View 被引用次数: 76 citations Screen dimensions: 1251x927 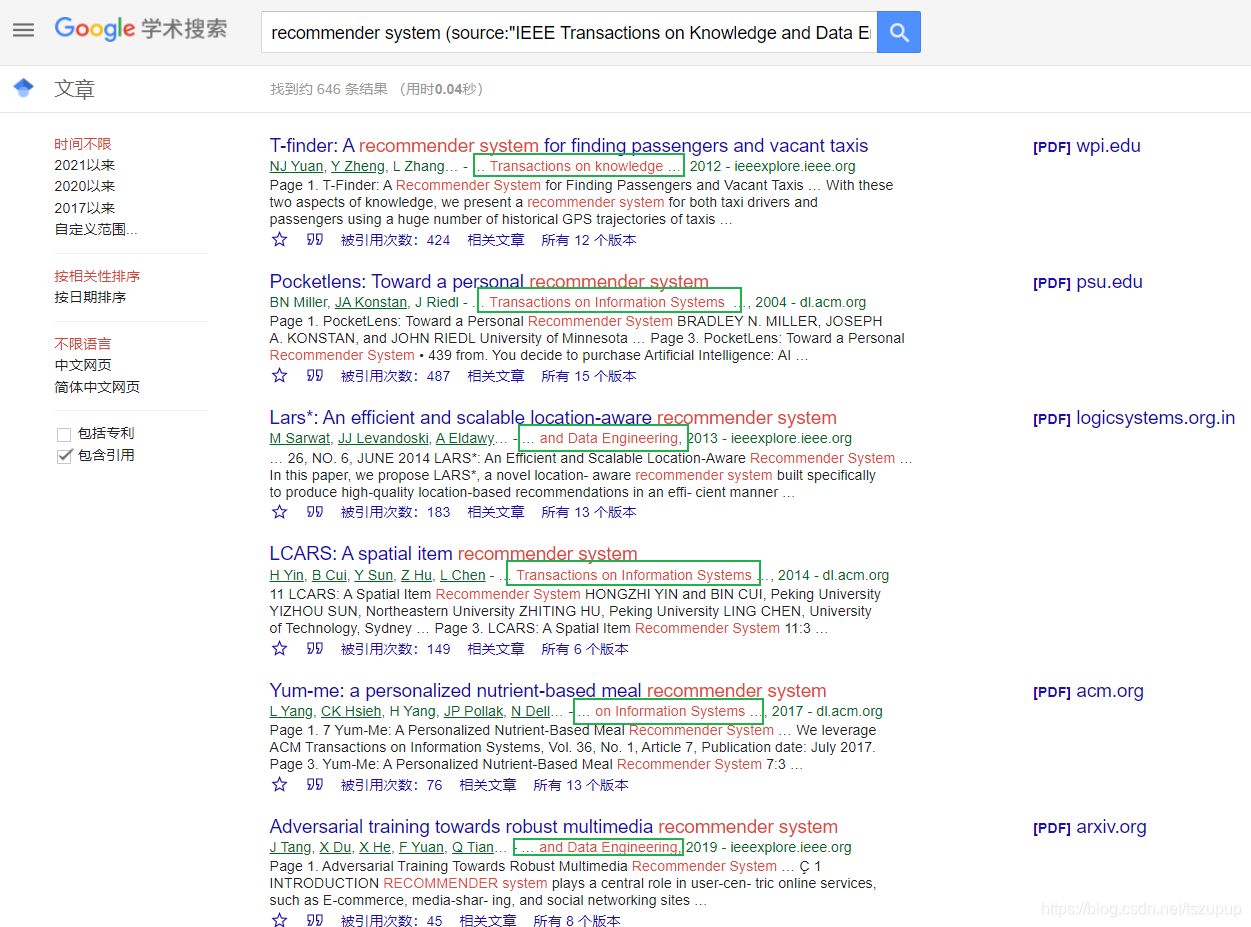[x=391, y=785]
